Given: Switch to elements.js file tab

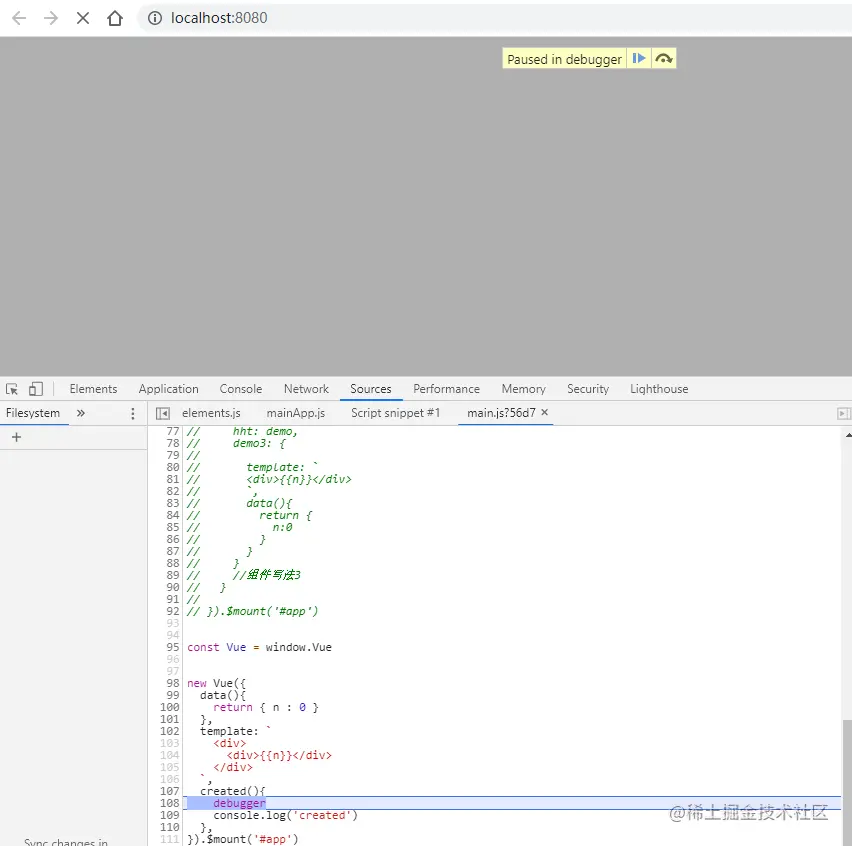Looking at the screenshot, I should click(211, 413).
